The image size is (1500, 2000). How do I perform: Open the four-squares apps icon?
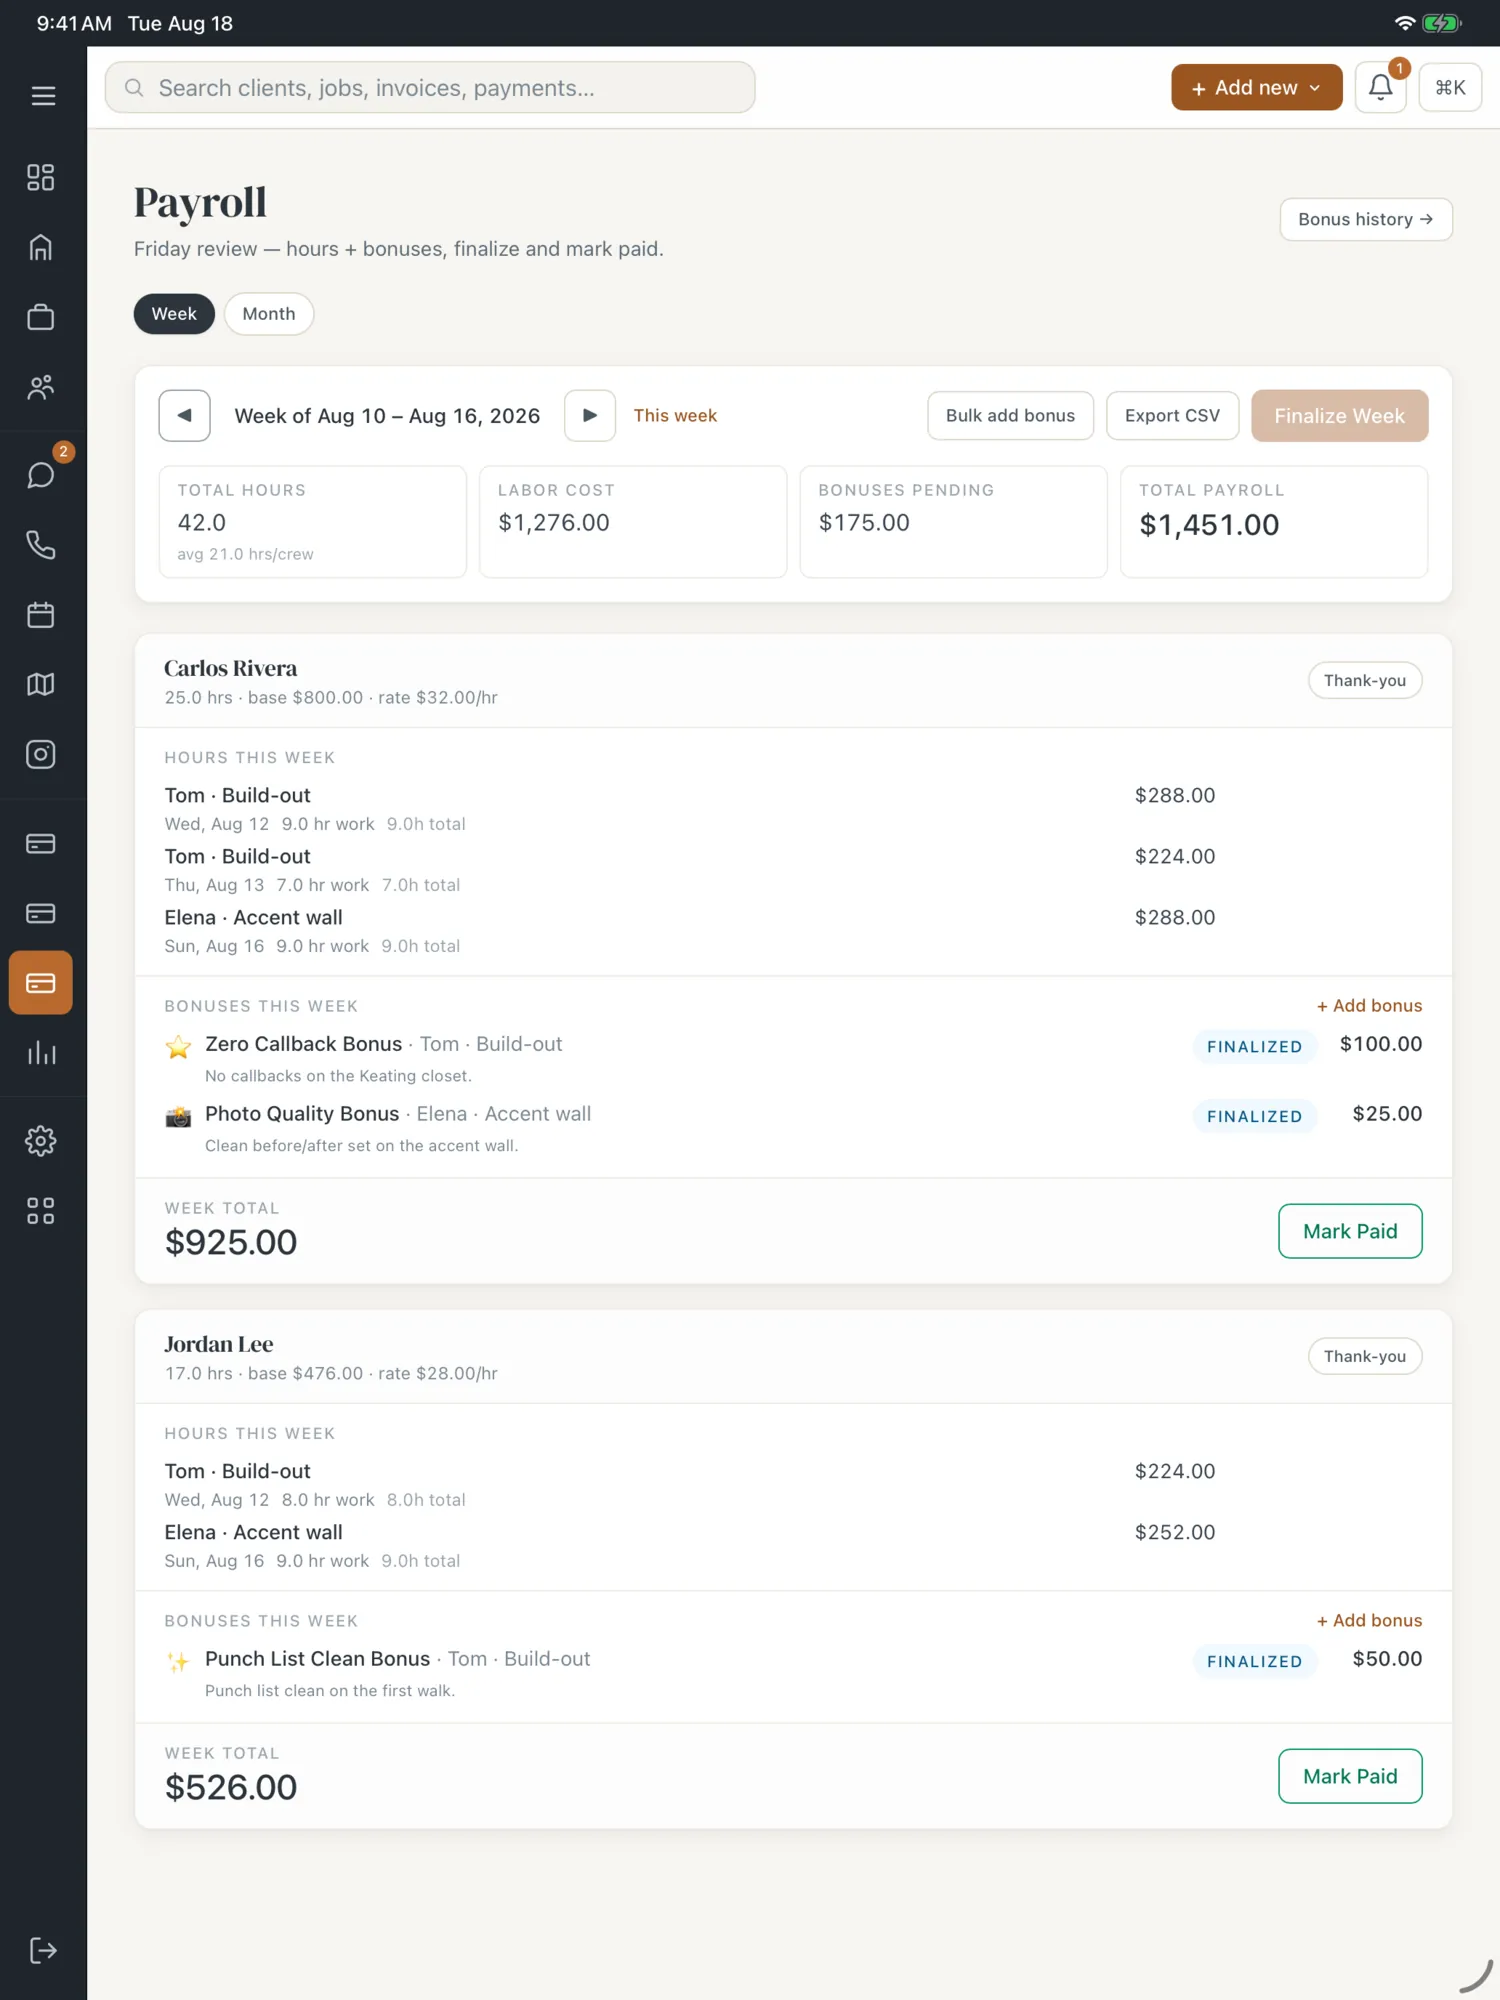41,1211
